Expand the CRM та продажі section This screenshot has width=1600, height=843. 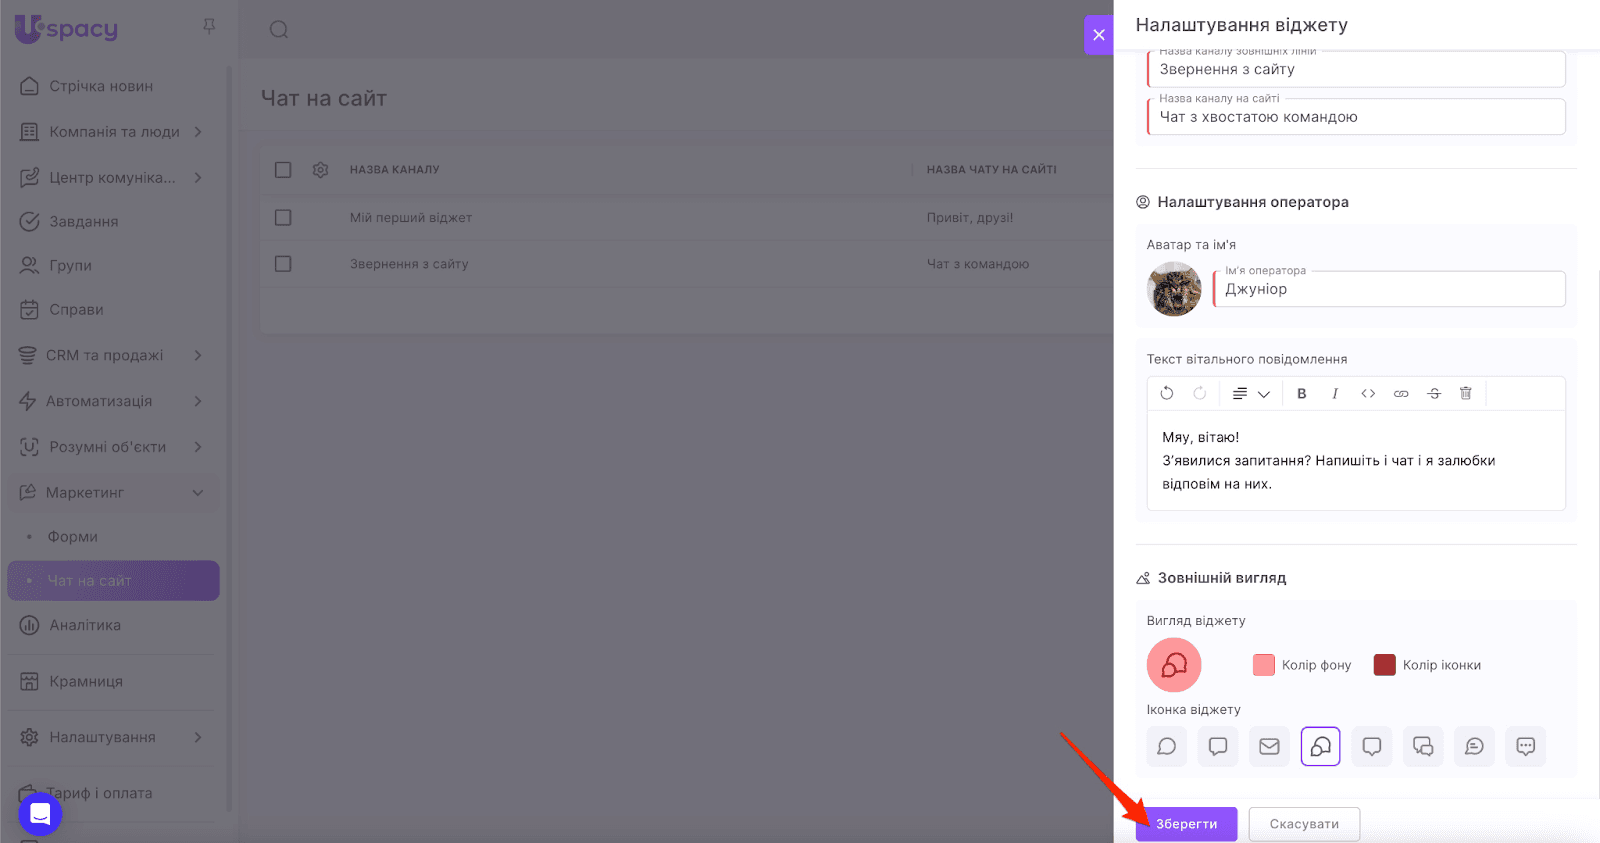coord(198,356)
